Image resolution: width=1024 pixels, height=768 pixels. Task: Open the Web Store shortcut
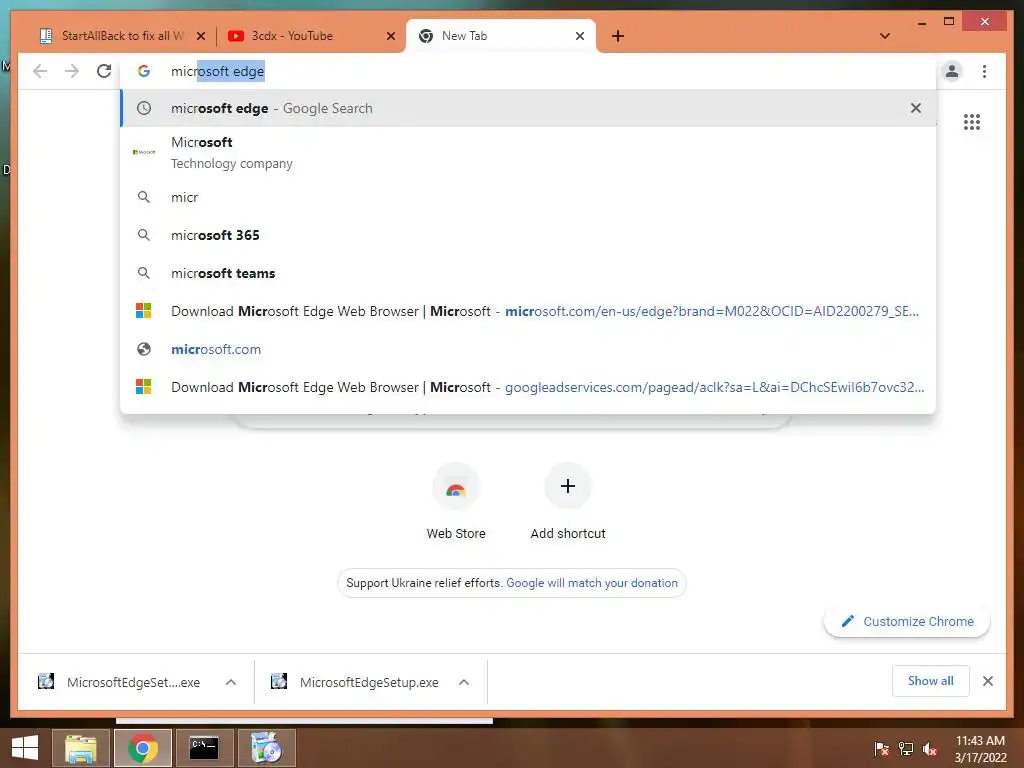coord(456,503)
